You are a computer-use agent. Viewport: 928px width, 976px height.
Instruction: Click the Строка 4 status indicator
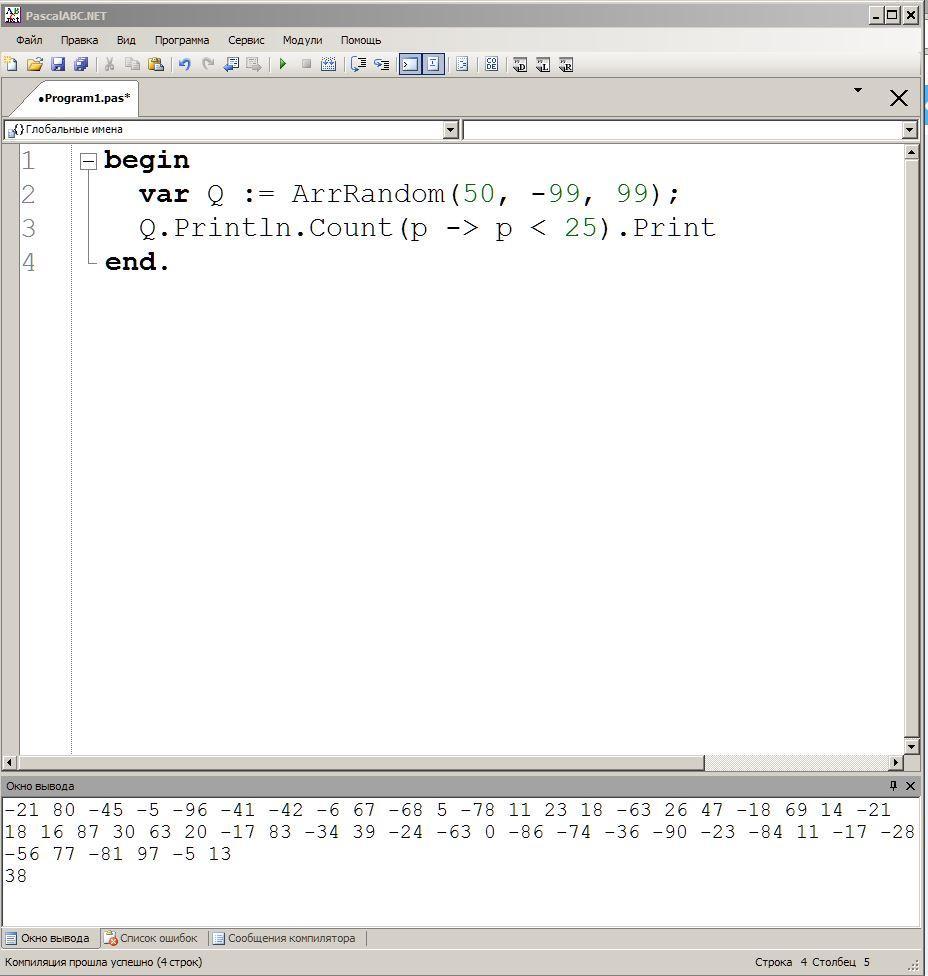[x=780, y=962]
